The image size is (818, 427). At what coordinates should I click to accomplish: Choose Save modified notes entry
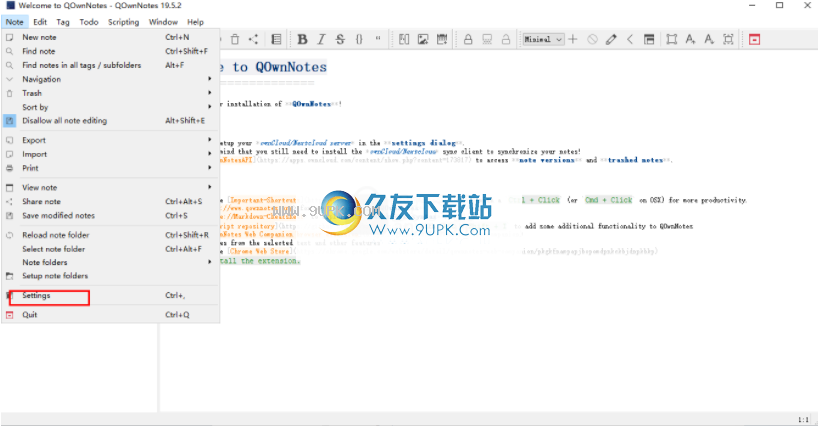click(111, 215)
